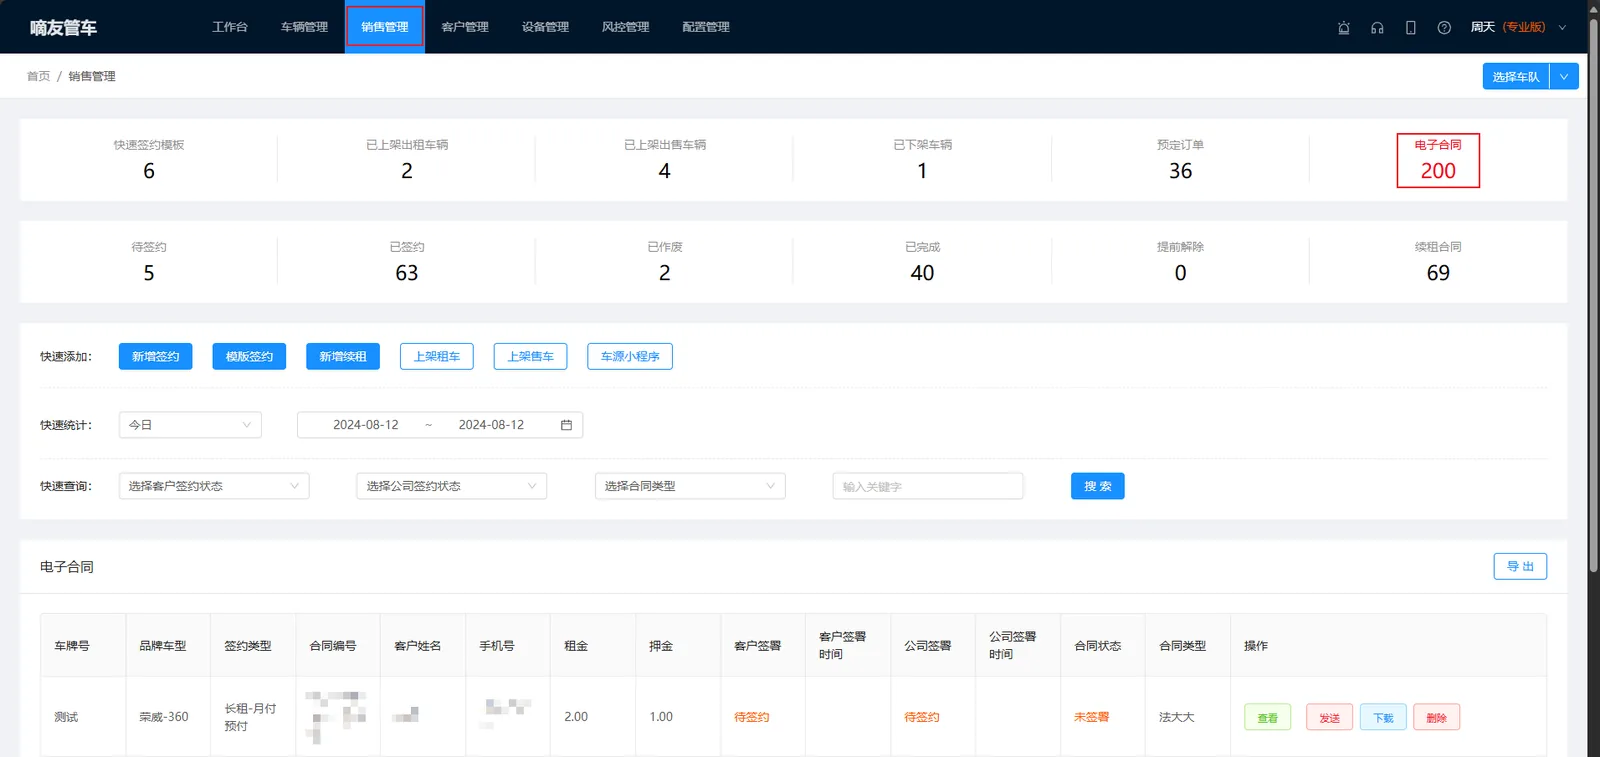1600x757 pixels.
Task: Open the 设备管理 menu
Action: (545, 27)
